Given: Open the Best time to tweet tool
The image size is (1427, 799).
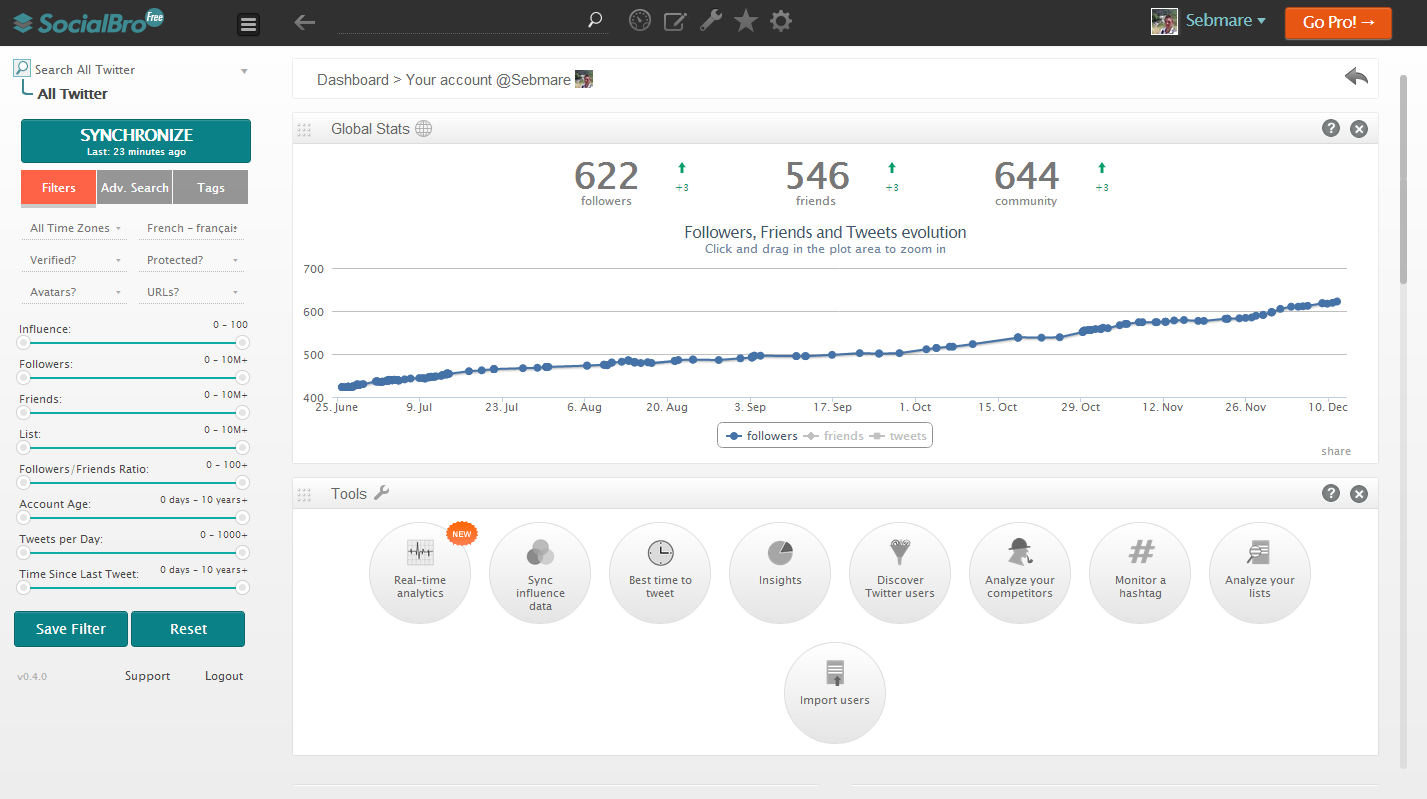Looking at the screenshot, I should 660,573.
